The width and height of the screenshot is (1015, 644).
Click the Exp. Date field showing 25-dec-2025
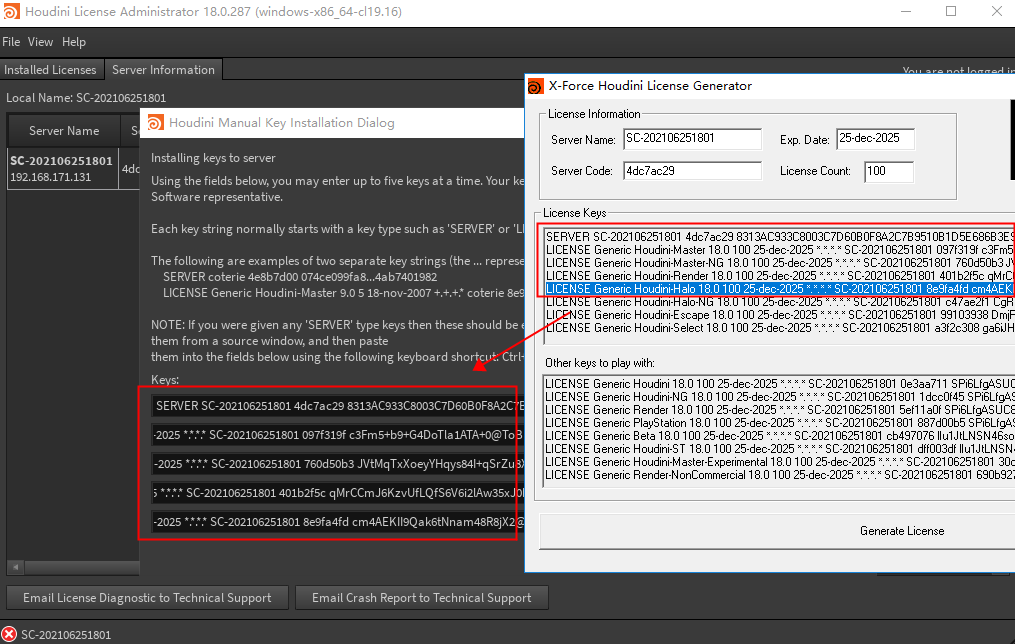pyautogui.click(x=875, y=139)
